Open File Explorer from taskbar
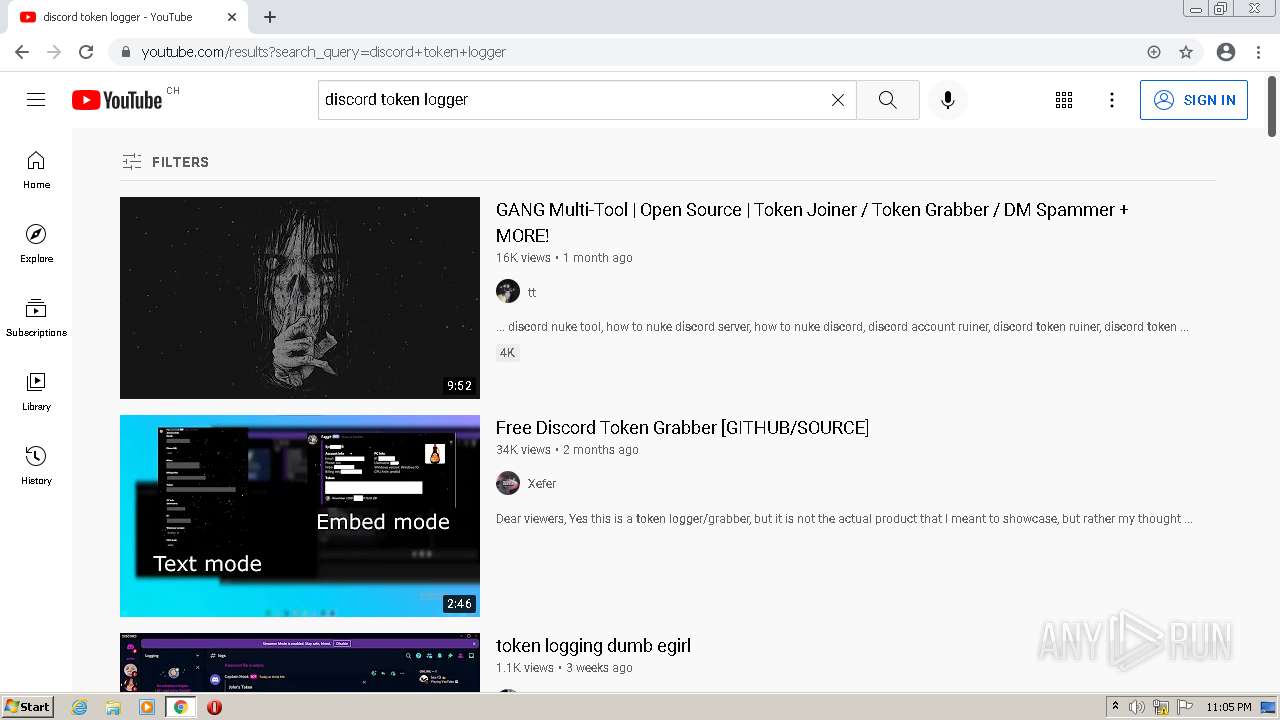 tap(113, 707)
